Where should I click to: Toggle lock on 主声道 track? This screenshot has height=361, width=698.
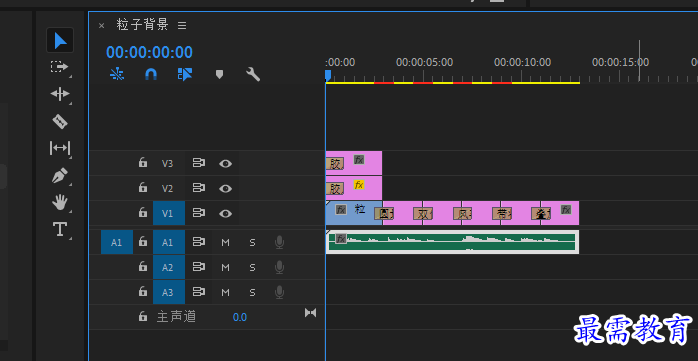[x=142, y=316]
